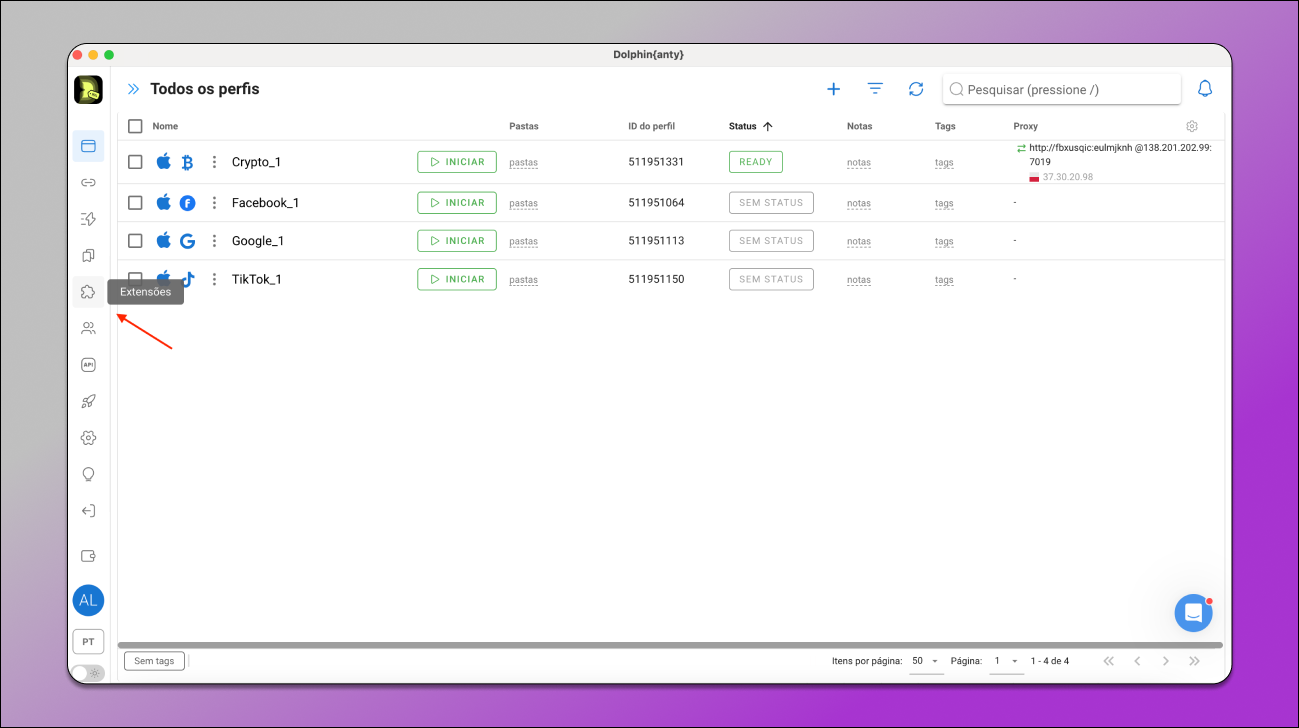1299x728 pixels.
Task: Jump to the last page arrows
Action: click(1194, 661)
